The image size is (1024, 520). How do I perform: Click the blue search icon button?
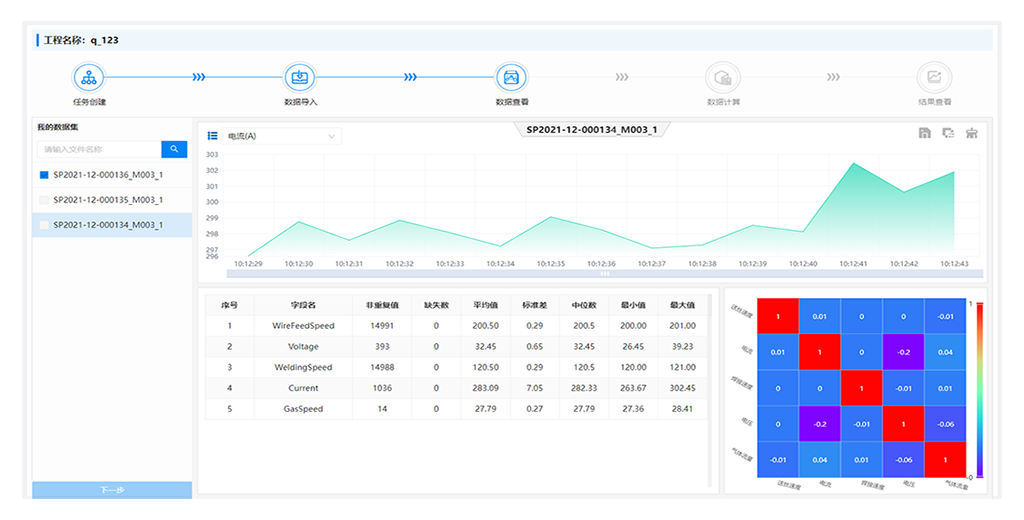pos(174,149)
